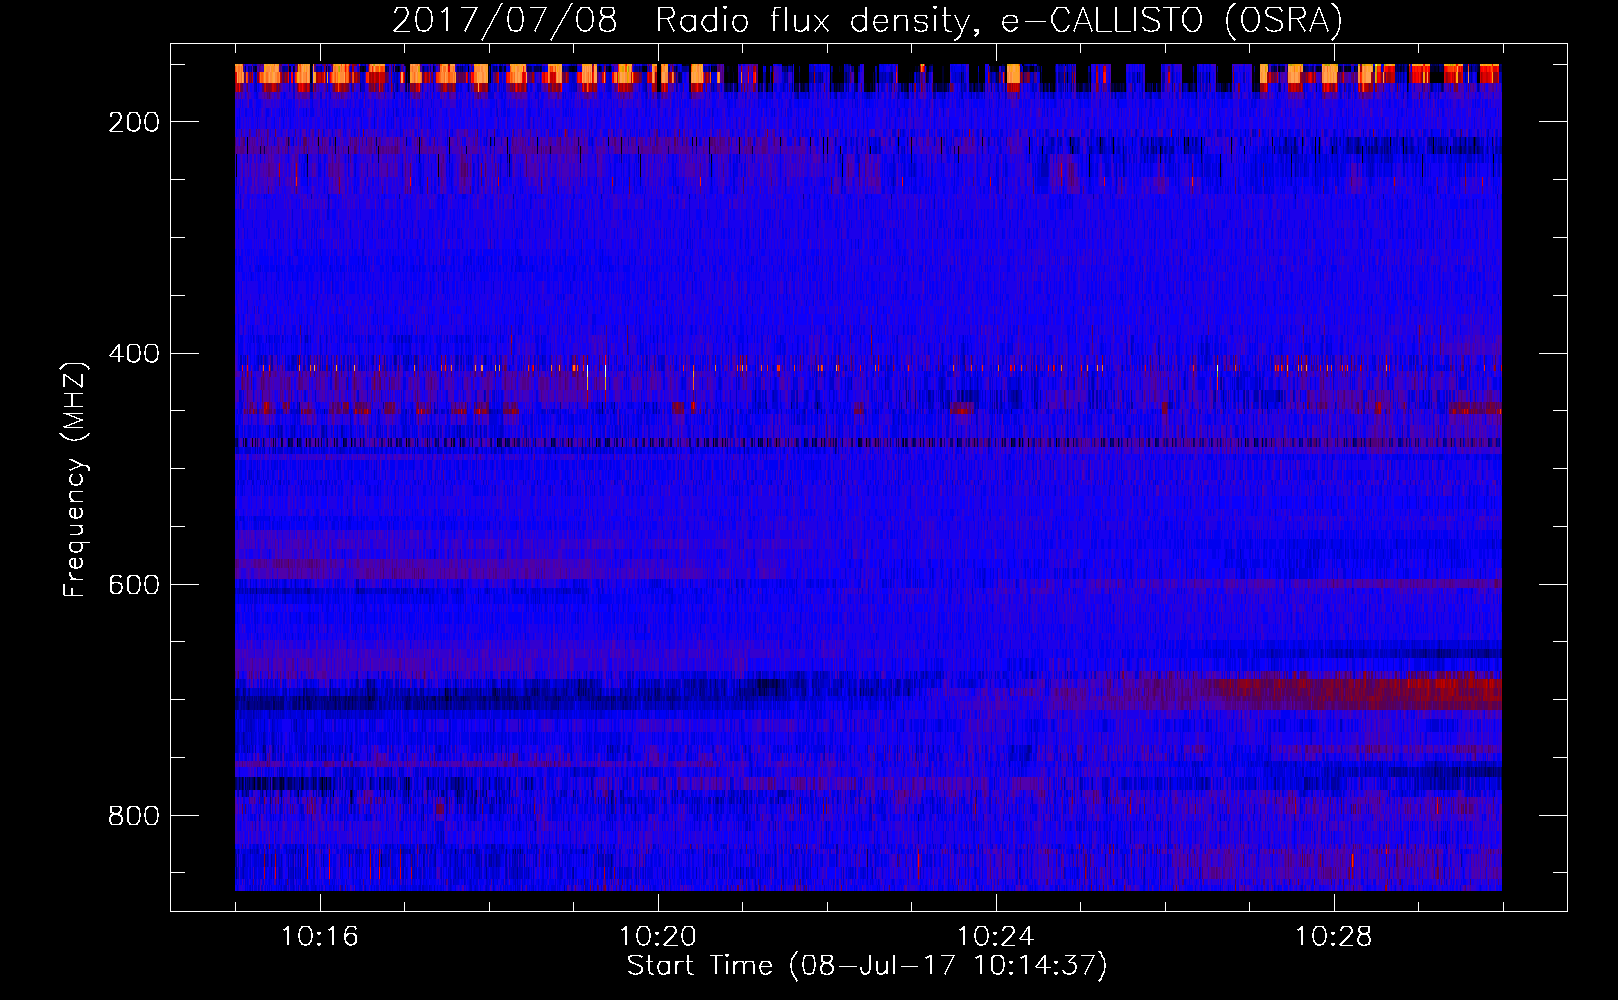Click the '10:16' time tick label

point(320,937)
